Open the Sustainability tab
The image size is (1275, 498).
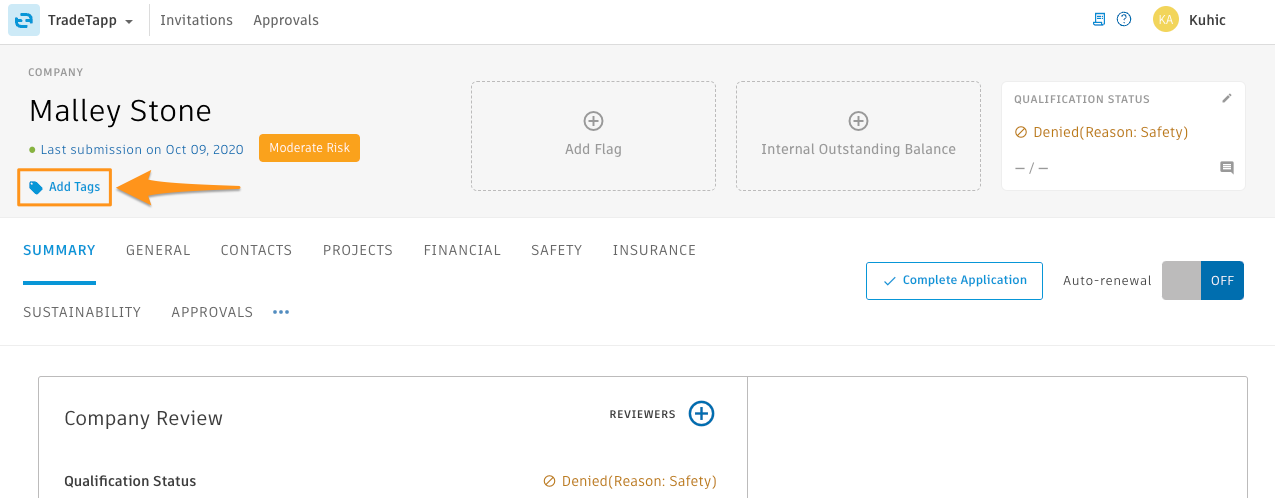point(82,312)
